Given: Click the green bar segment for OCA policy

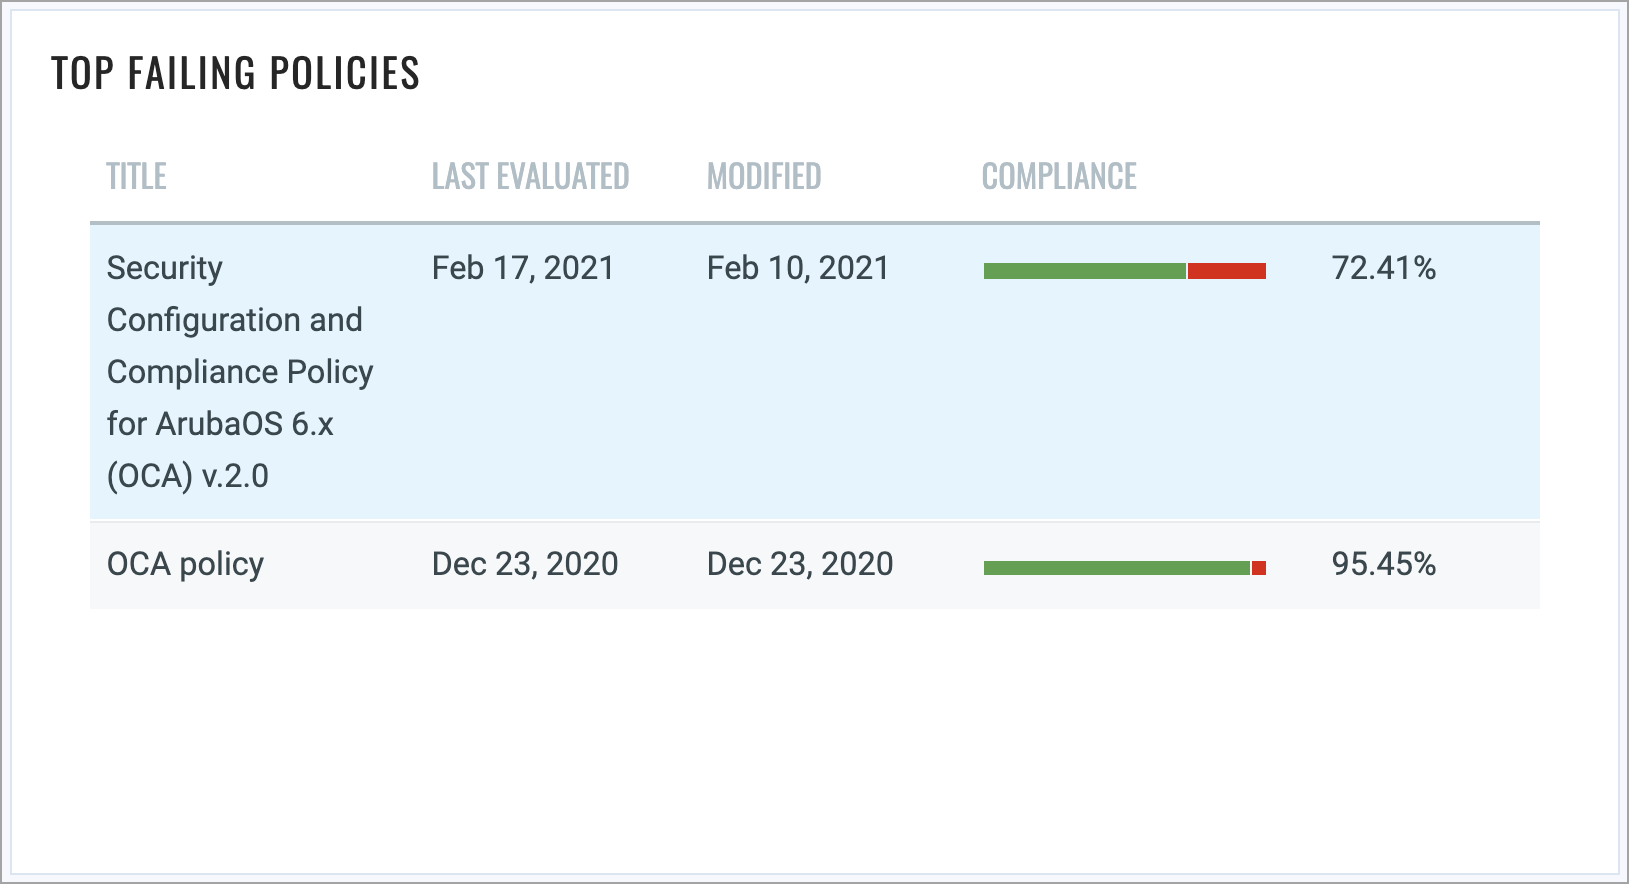Looking at the screenshot, I should (1117, 568).
